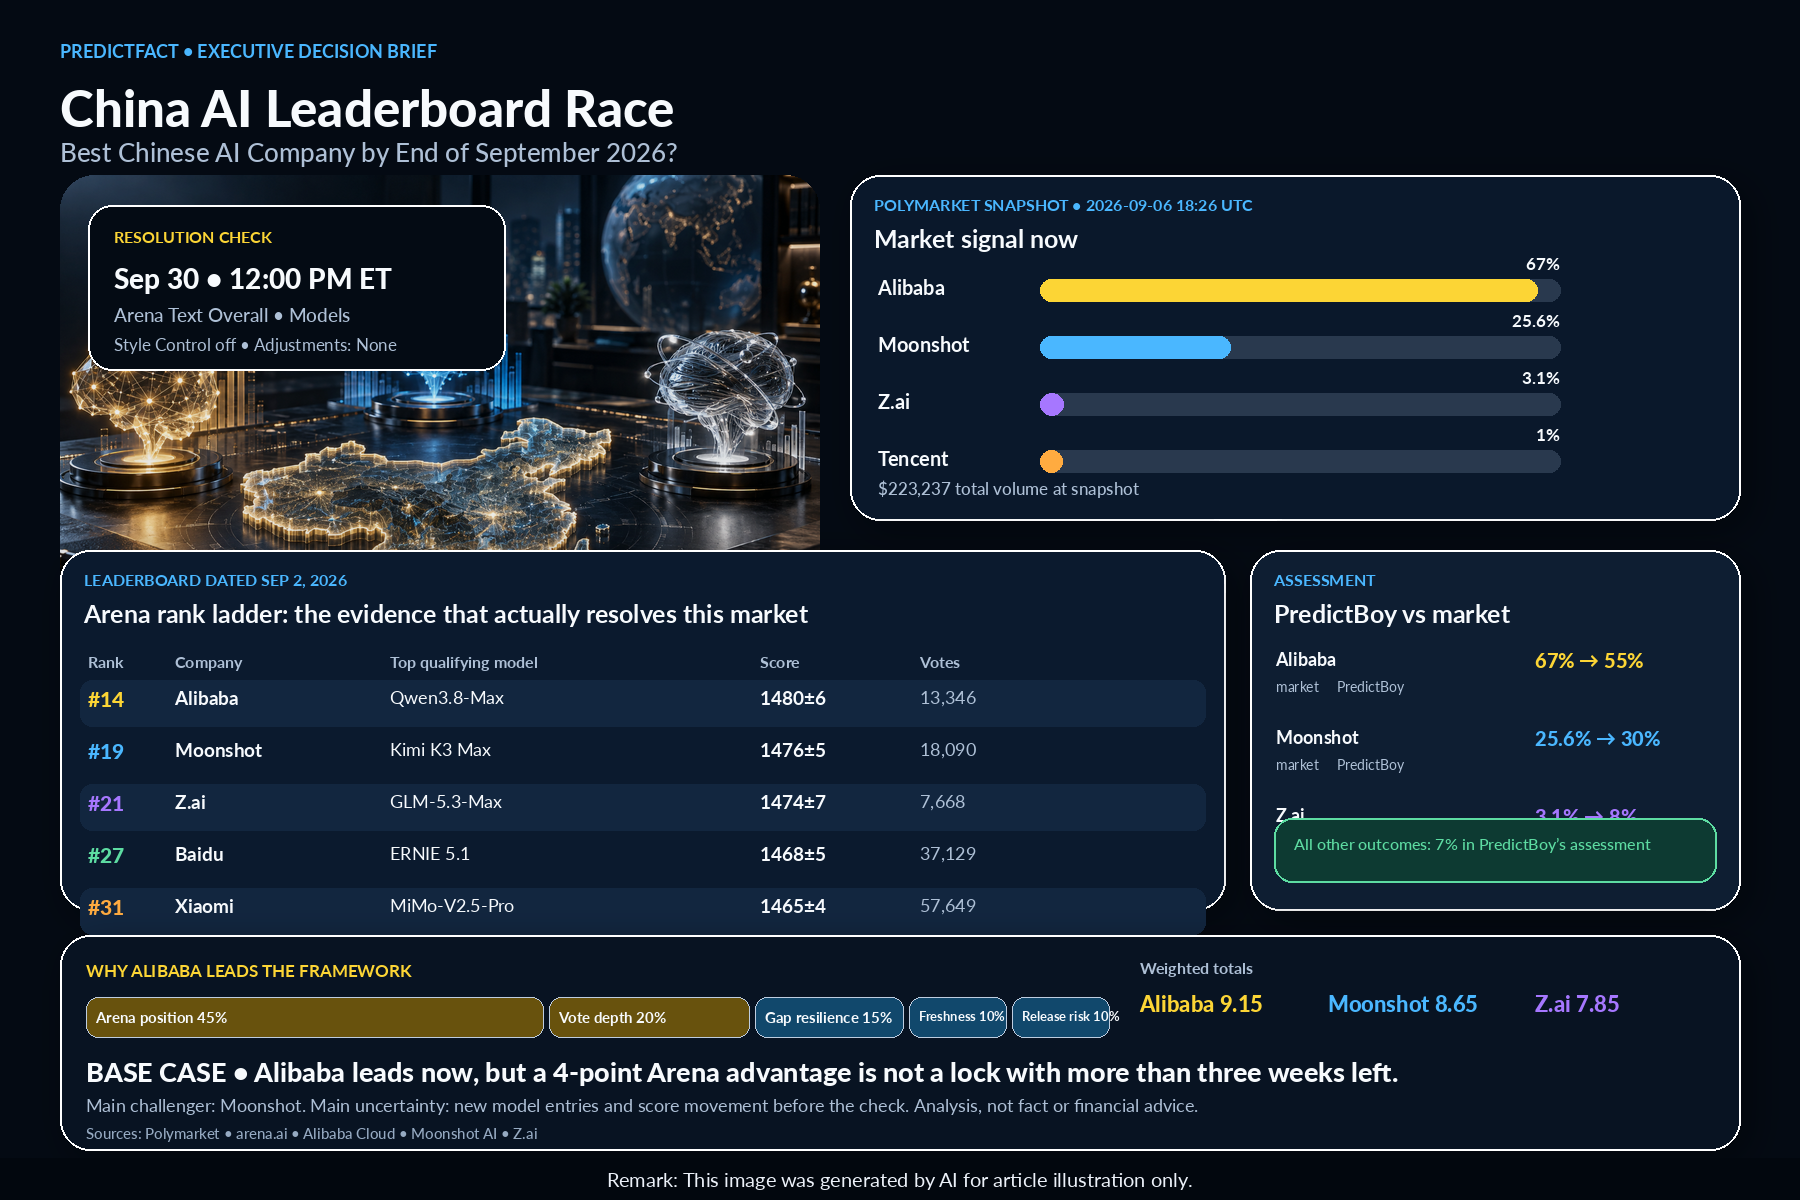Click the 57,649 votes cell
The image size is (1800, 1200).
pyautogui.click(x=948, y=906)
